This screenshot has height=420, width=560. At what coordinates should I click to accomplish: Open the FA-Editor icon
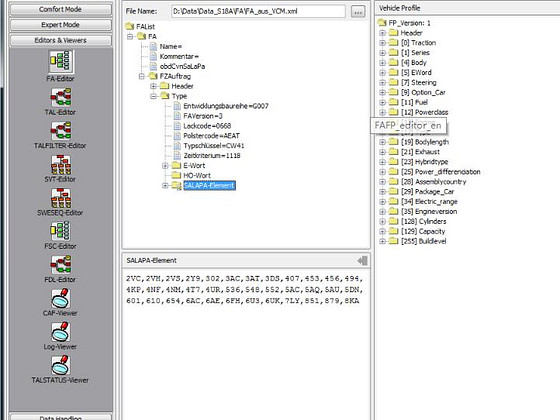coord(61,61)
